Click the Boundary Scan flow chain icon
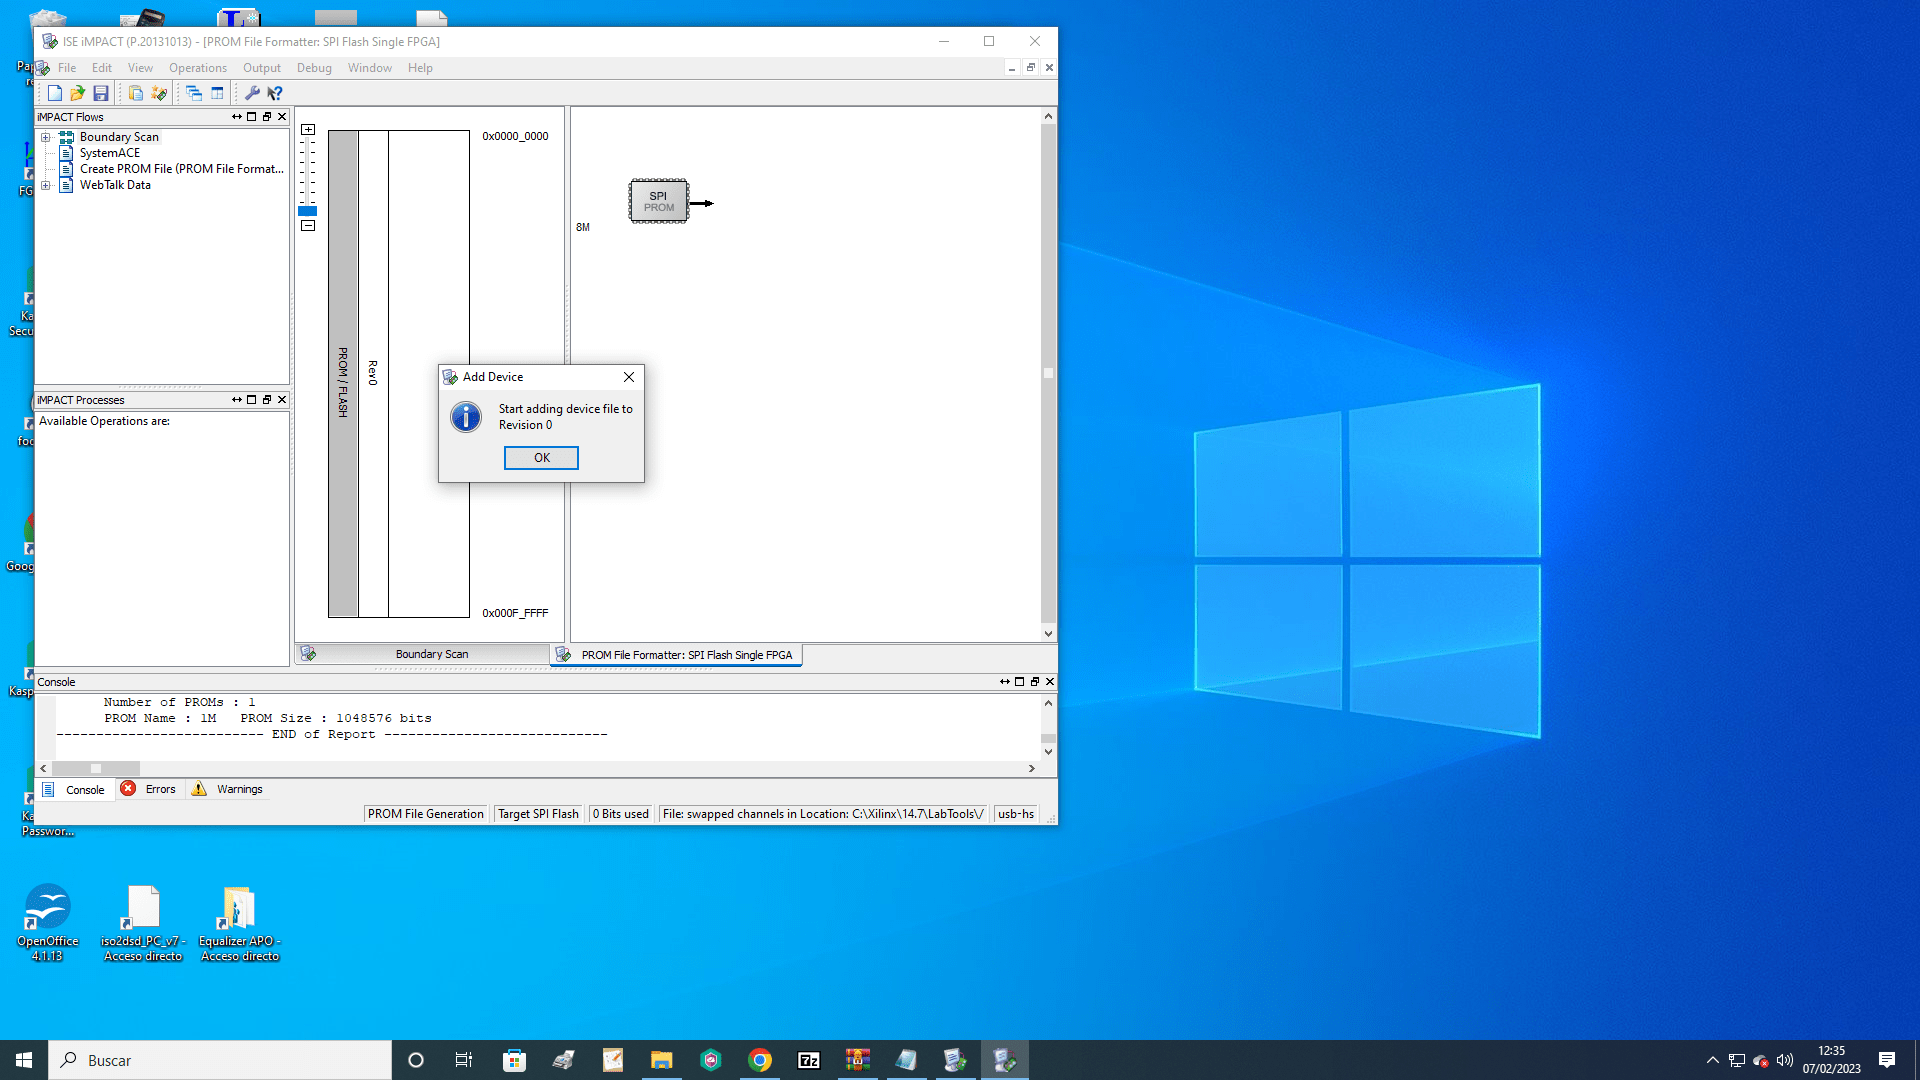The width and height of the screenshot is (1920, 1080). click(66, 137)
